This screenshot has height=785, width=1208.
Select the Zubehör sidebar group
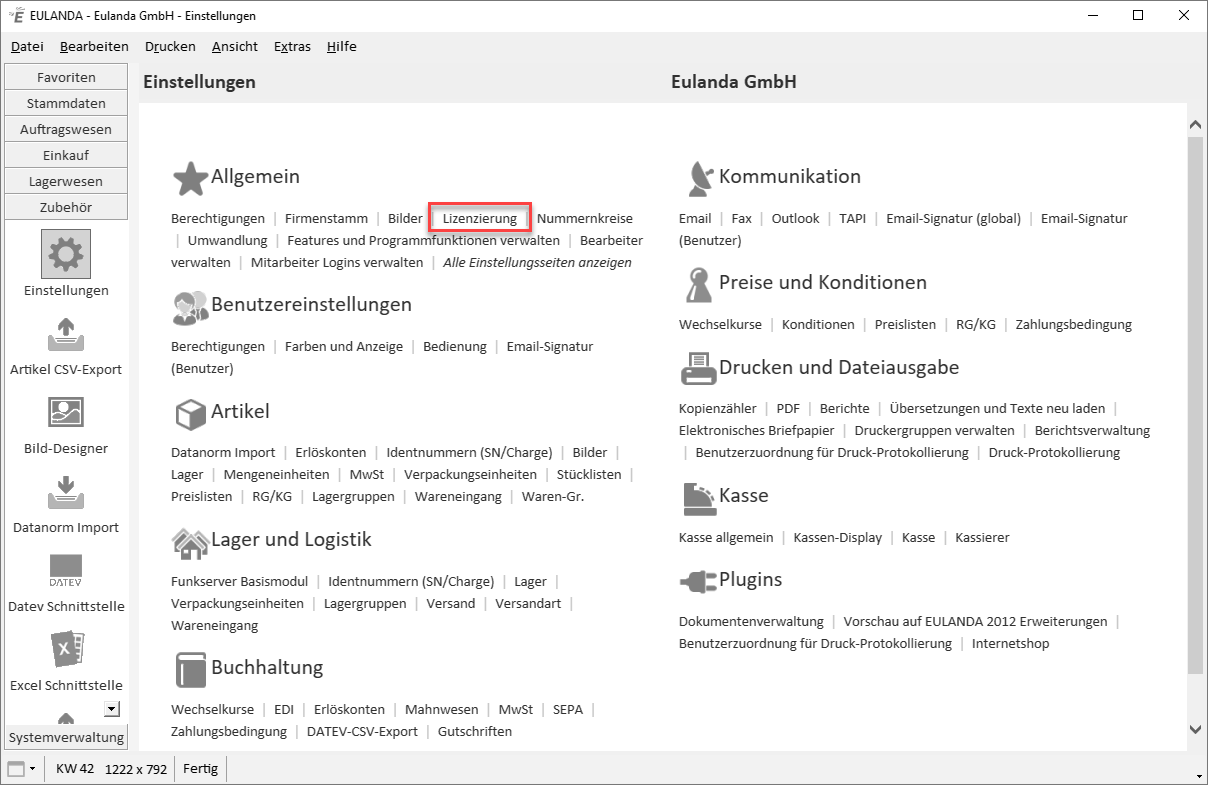66,207
